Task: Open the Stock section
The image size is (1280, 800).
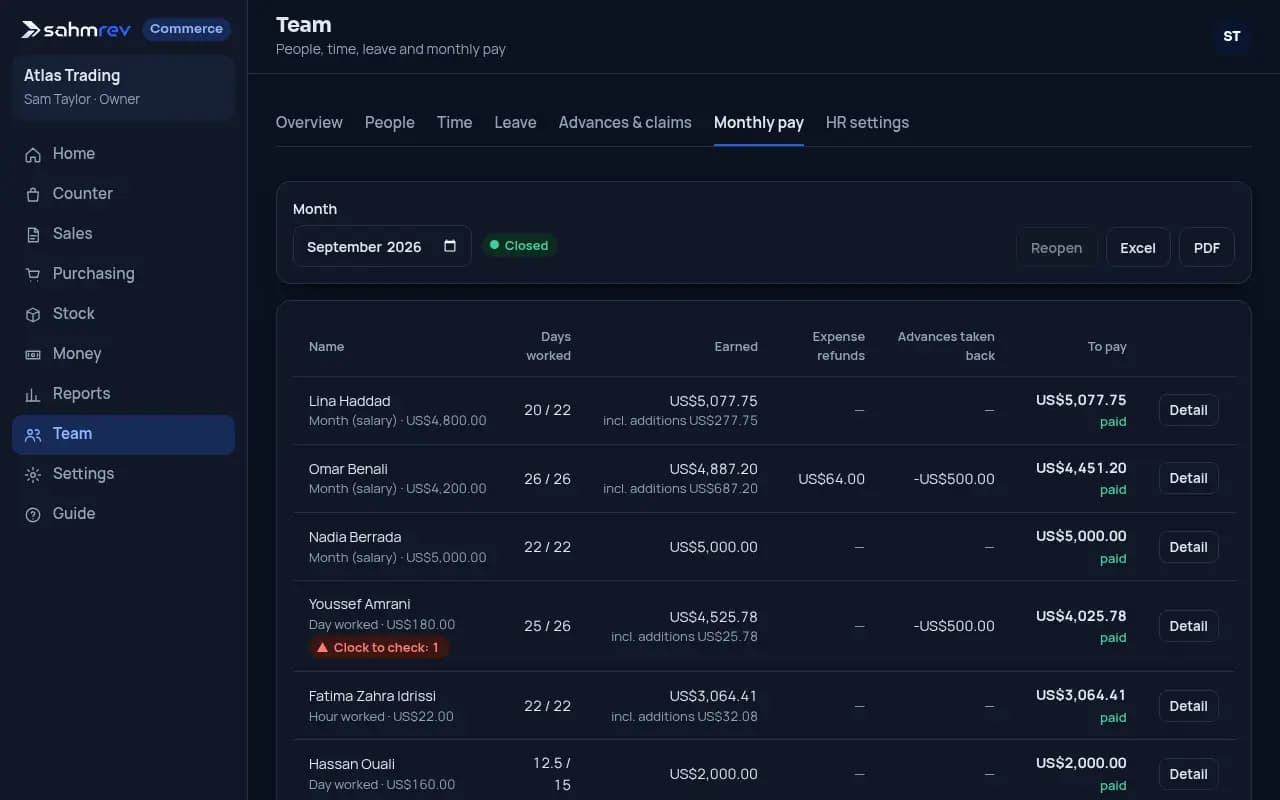Action: (123, 314)
